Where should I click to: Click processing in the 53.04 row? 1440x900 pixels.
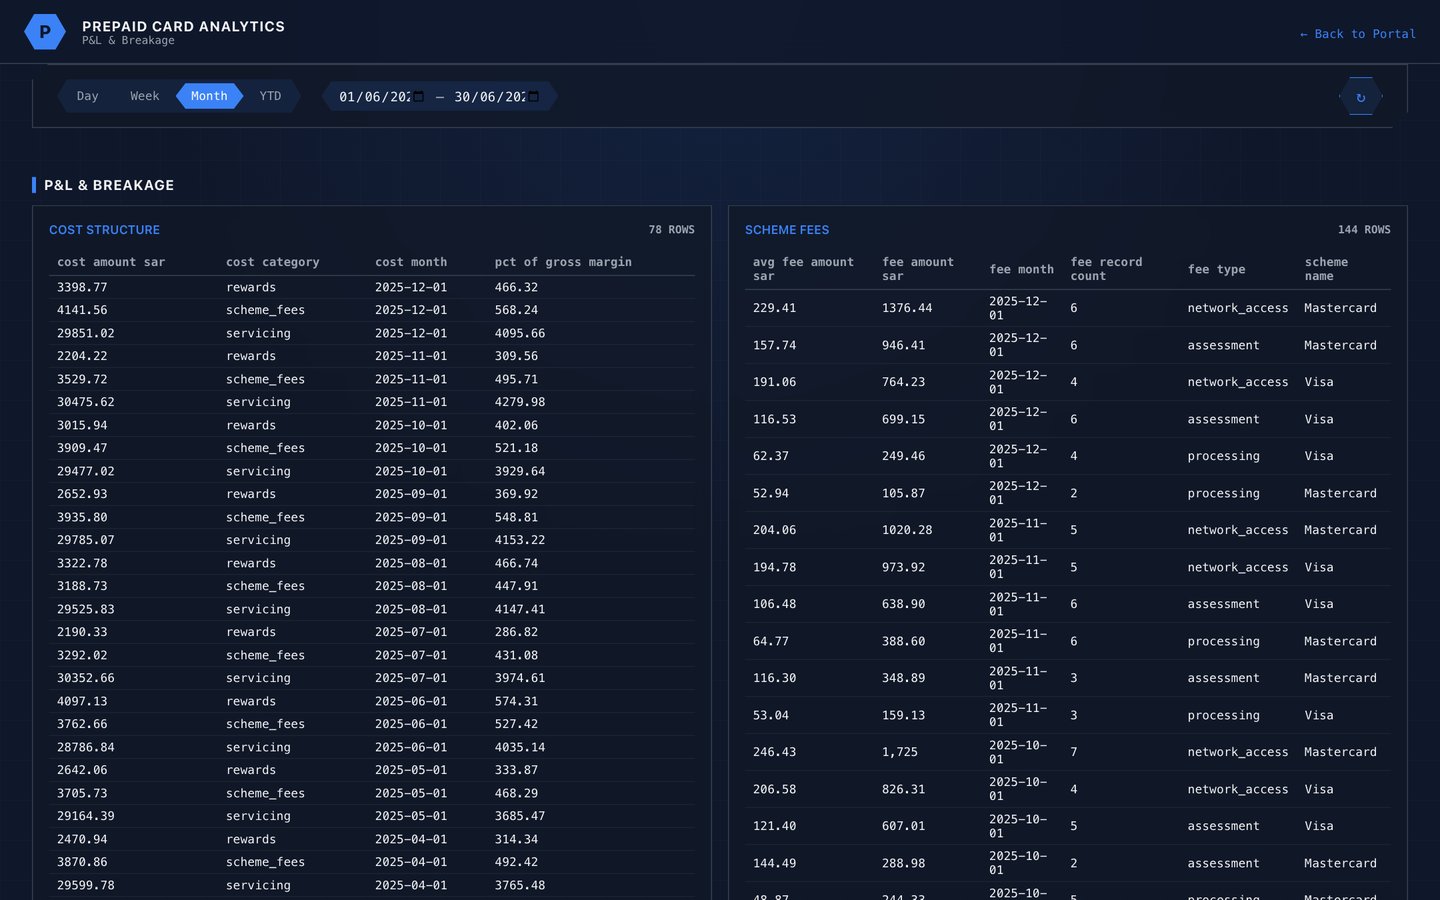point(1223,715)
